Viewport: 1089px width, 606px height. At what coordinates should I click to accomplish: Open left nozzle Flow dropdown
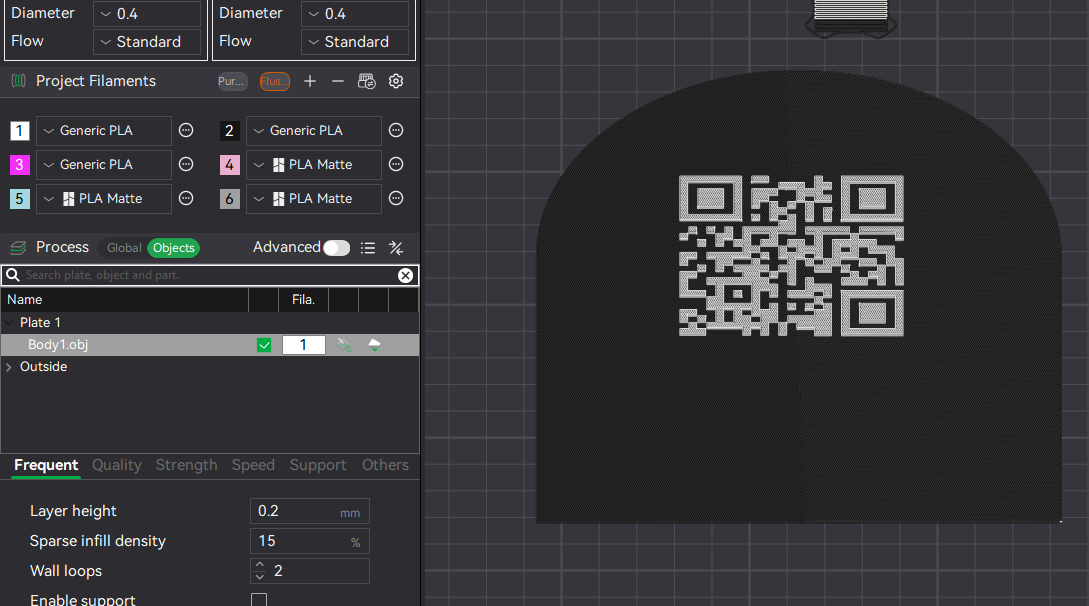click(147, 42)
